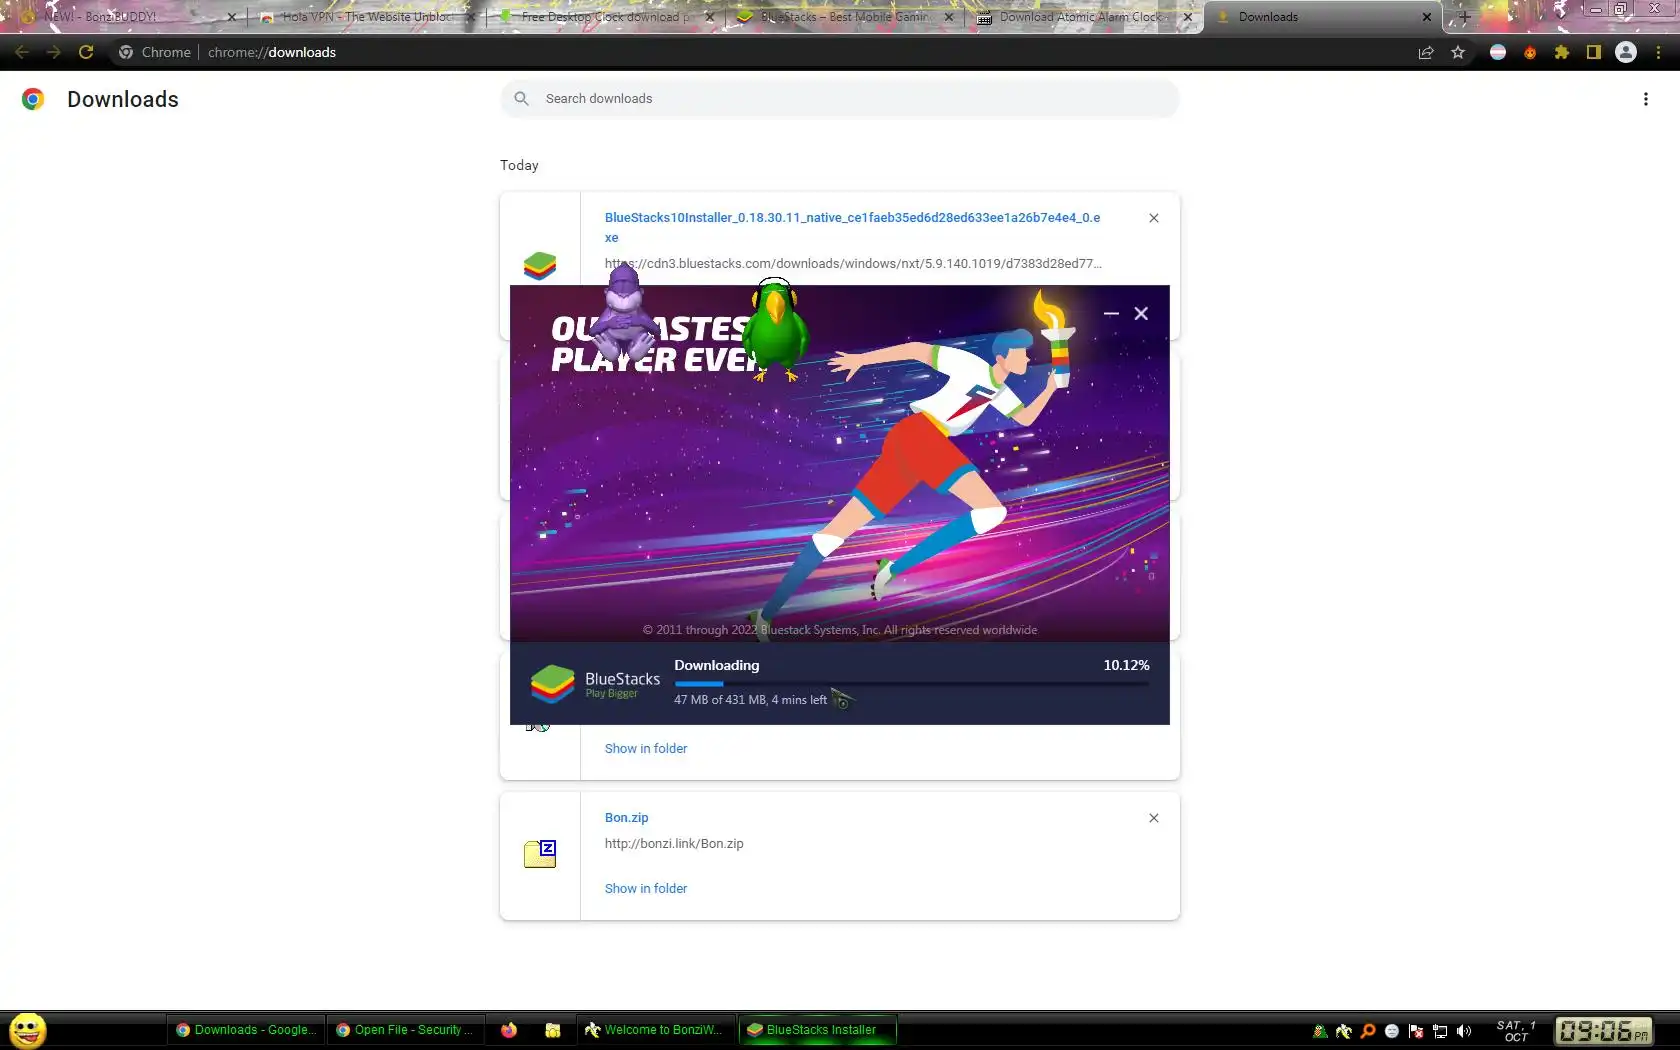Click the BlueStacks download progress bar
1680x1050 pixels.
pyautogui.click(x=912, y=684)
